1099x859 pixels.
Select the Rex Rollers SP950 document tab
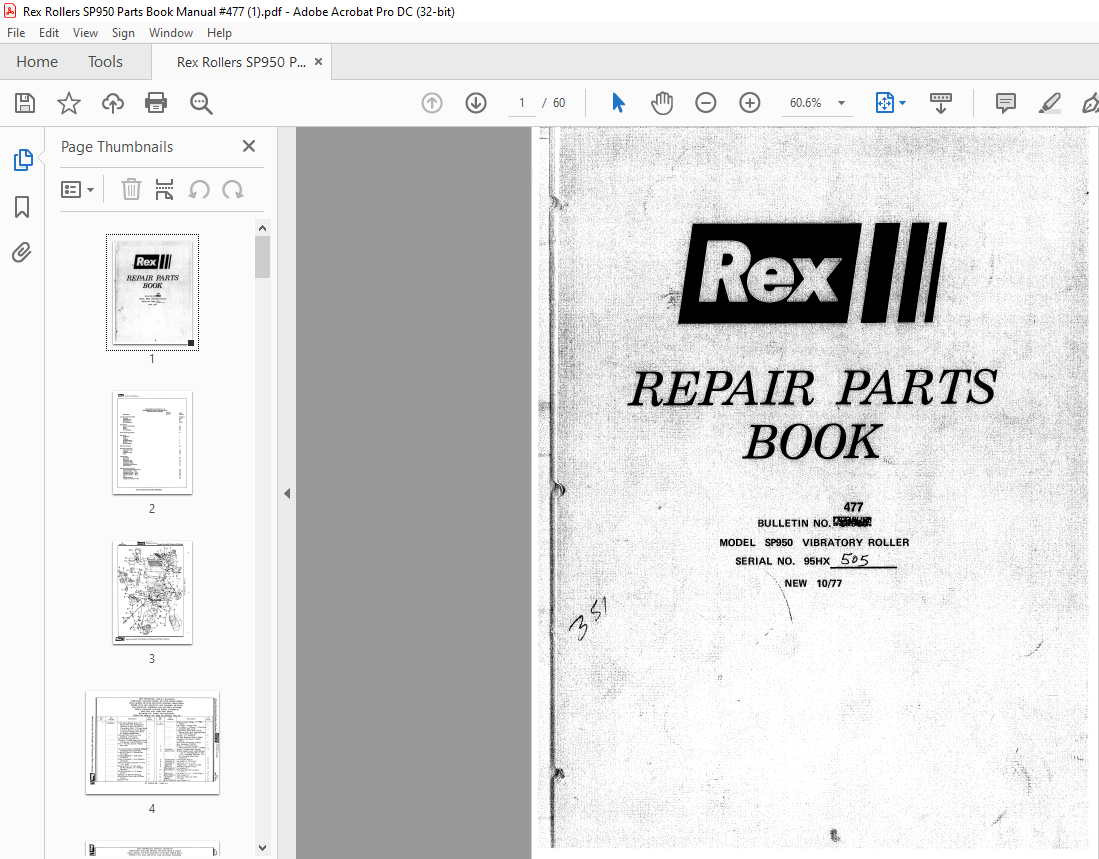click(240, 62)
